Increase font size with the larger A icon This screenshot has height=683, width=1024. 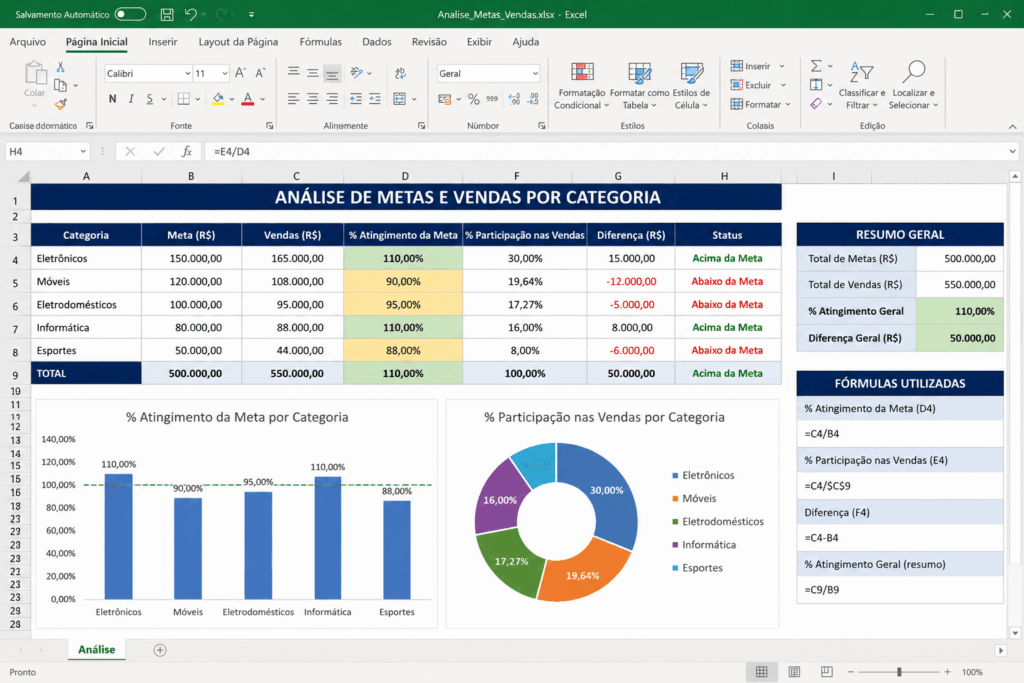pos(240,73)
